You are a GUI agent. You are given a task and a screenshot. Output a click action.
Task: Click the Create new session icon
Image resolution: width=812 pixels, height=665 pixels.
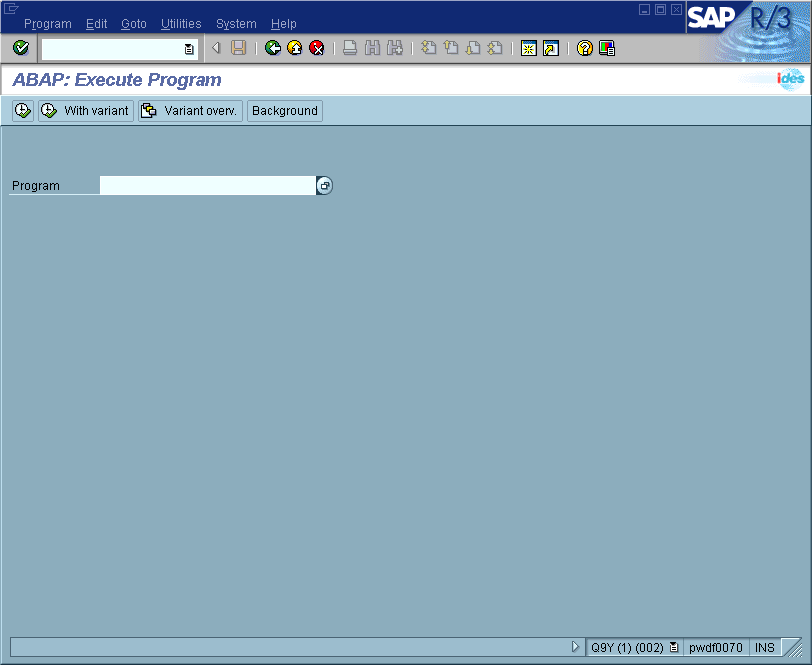[x=529, y=48]
